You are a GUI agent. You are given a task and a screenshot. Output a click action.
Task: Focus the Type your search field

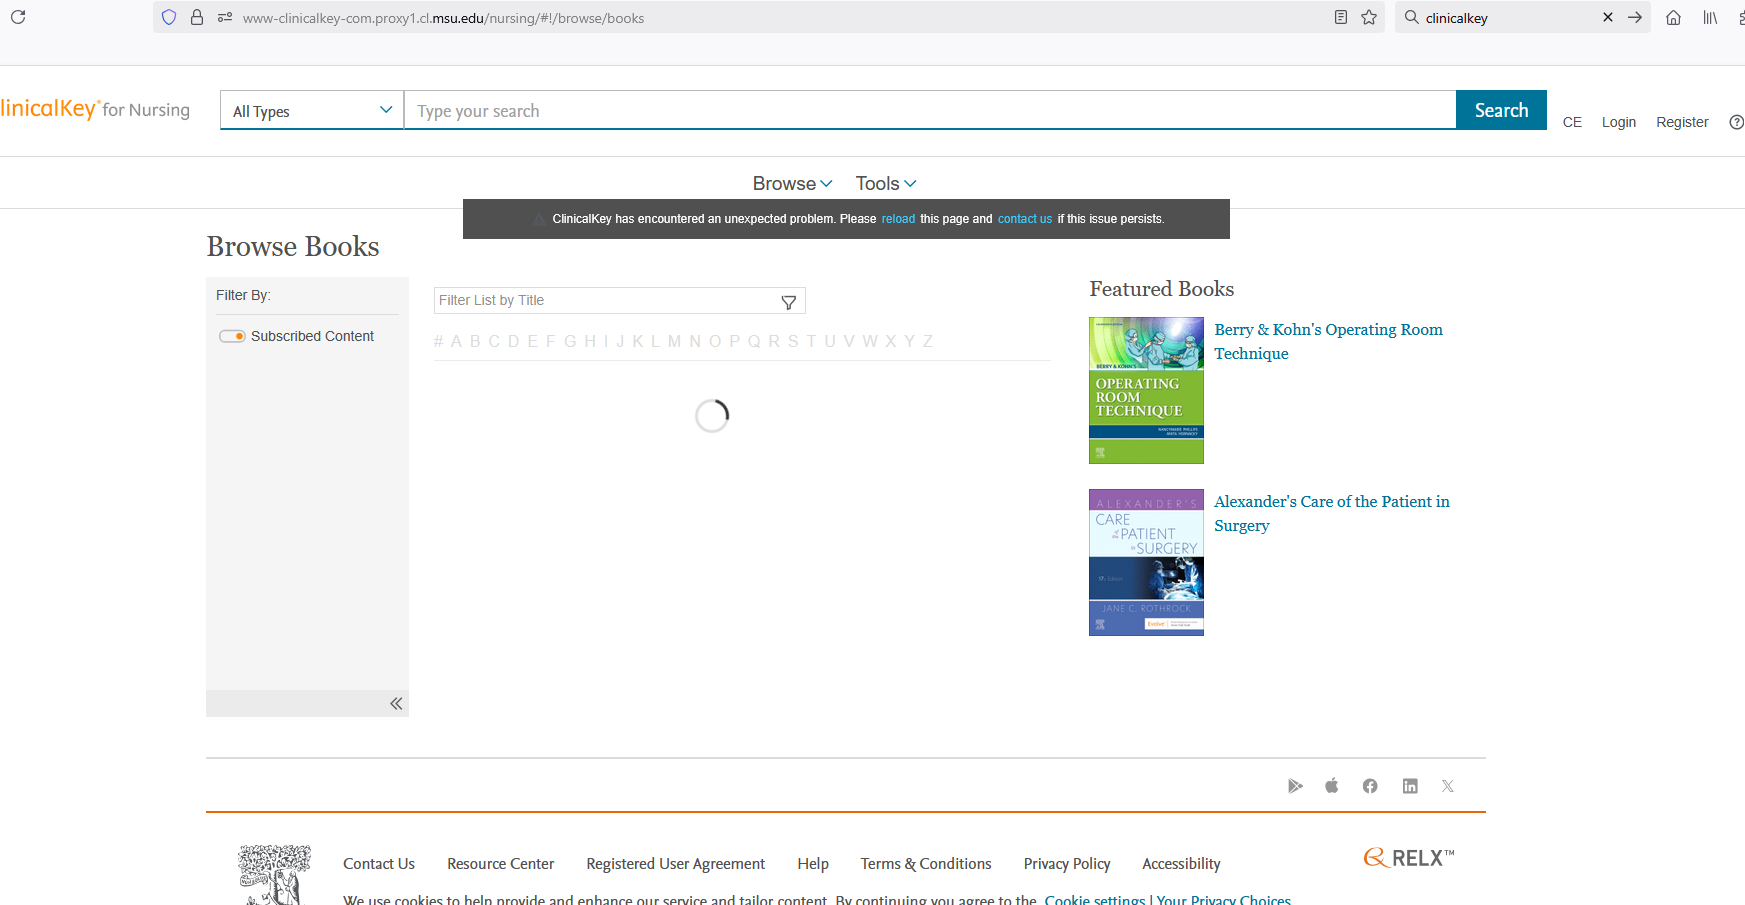[x=929, y=110]
